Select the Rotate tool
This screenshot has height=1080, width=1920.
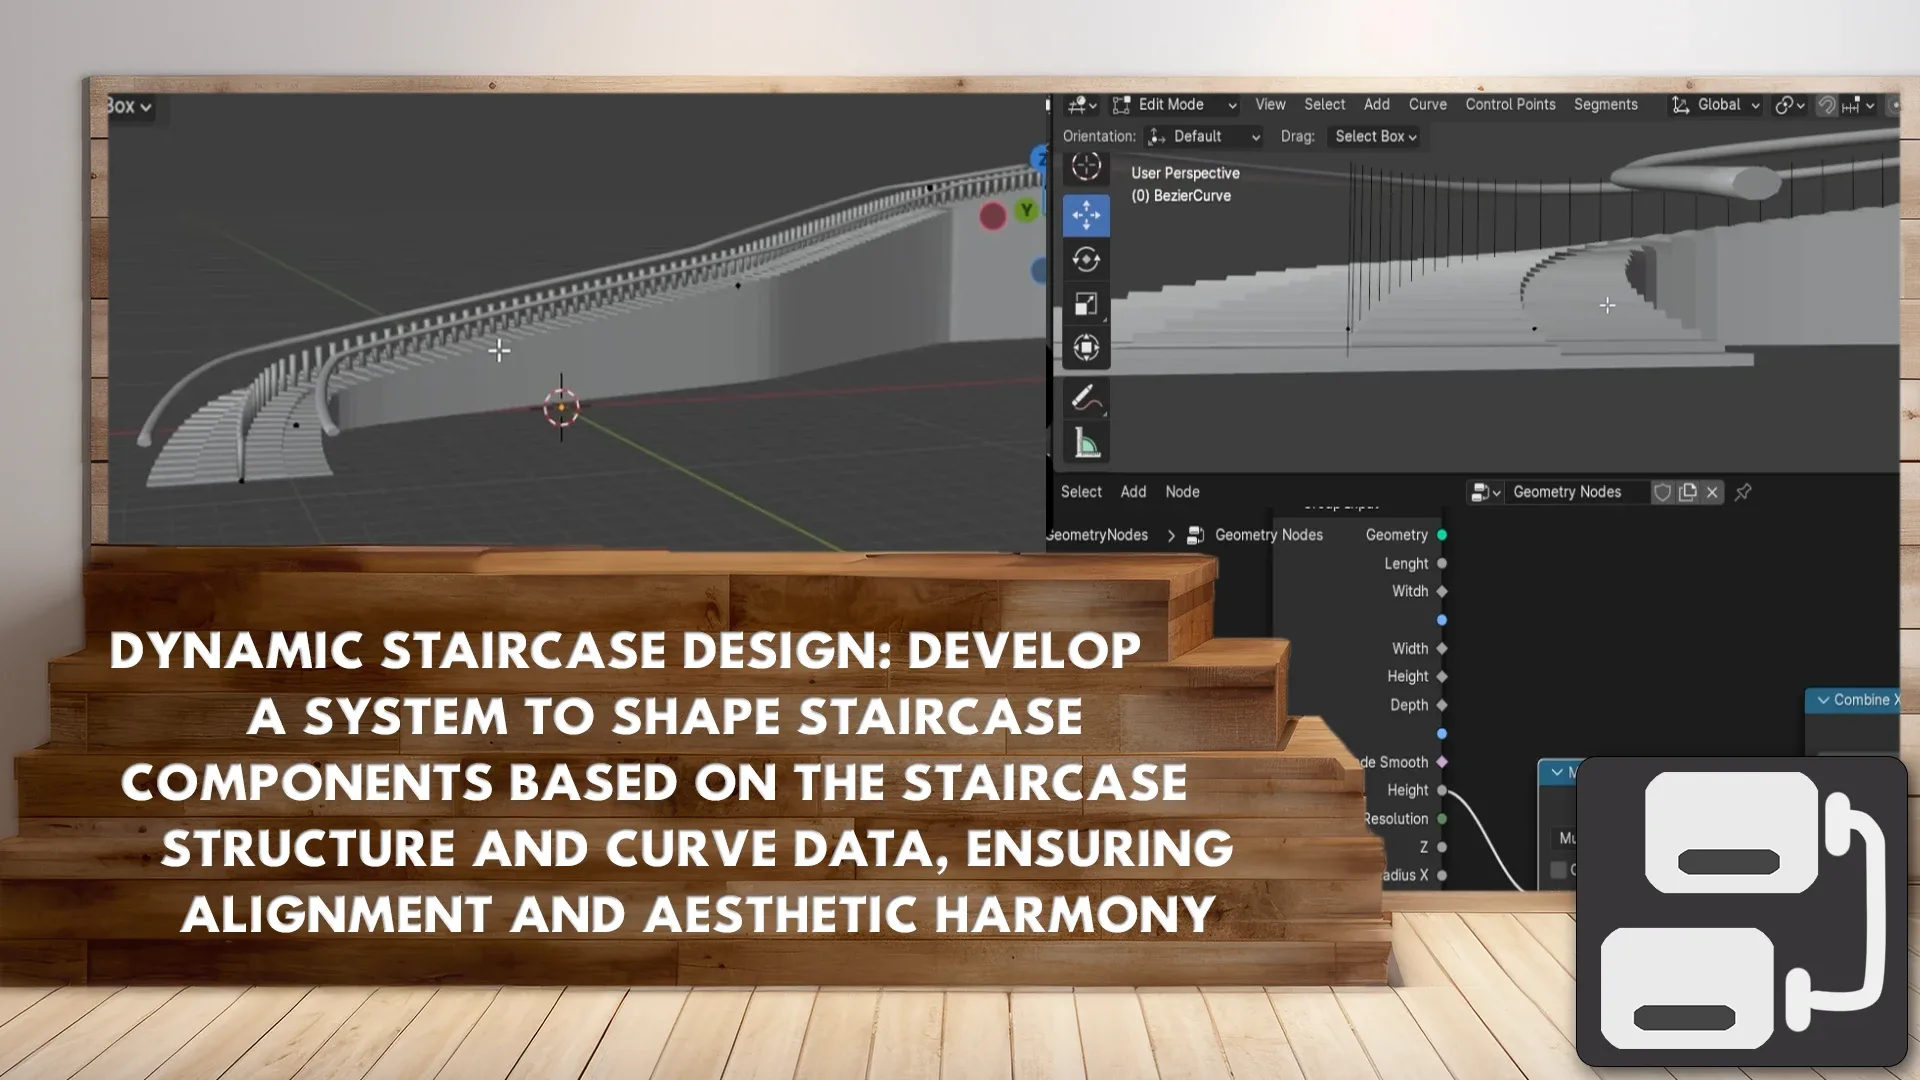[1086, 260]
